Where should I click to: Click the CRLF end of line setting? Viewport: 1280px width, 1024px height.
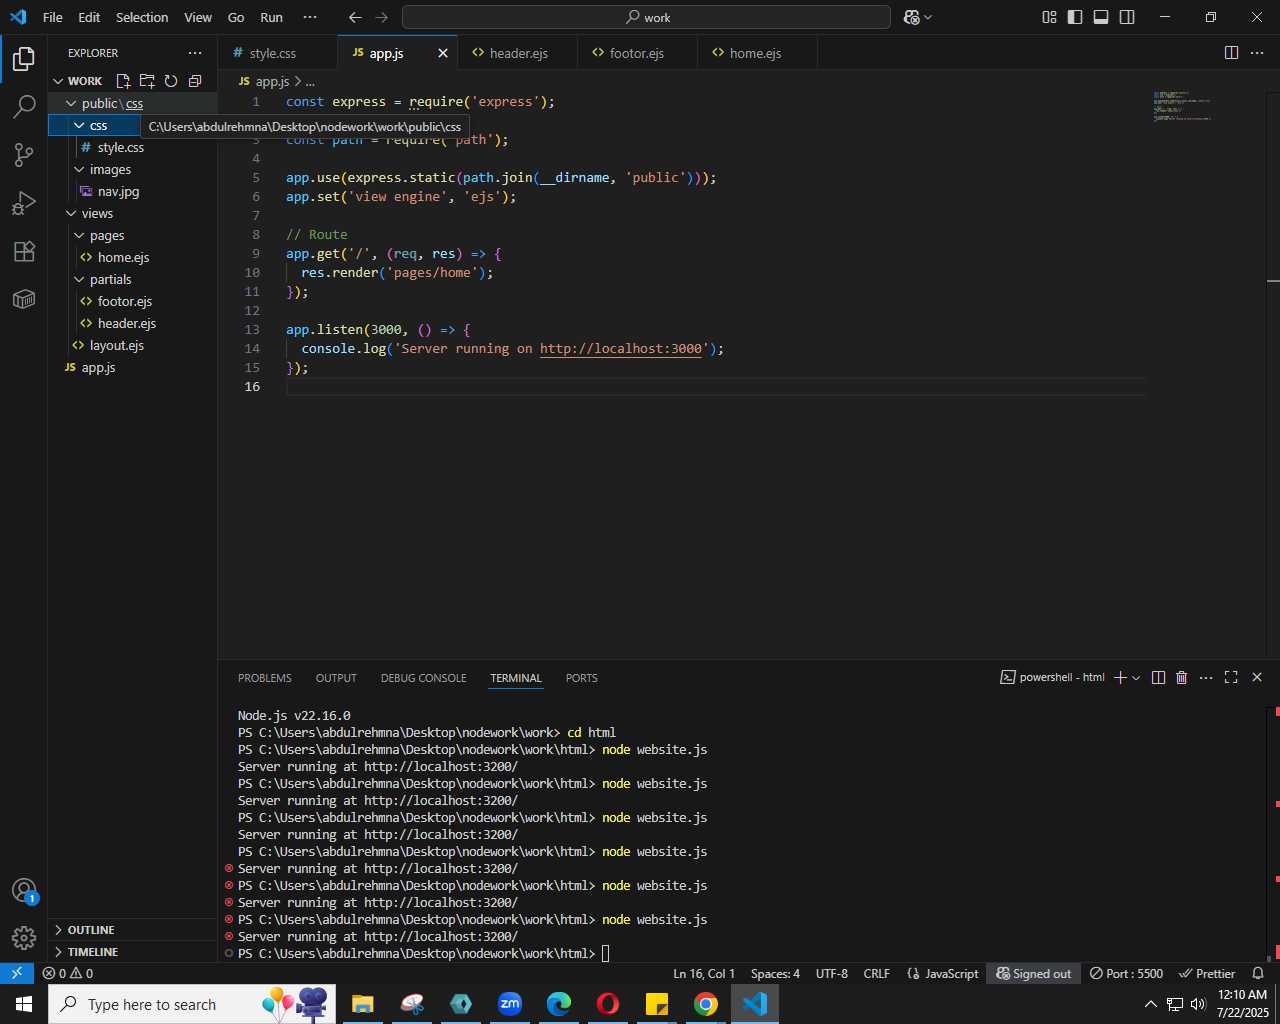[877, 973]
